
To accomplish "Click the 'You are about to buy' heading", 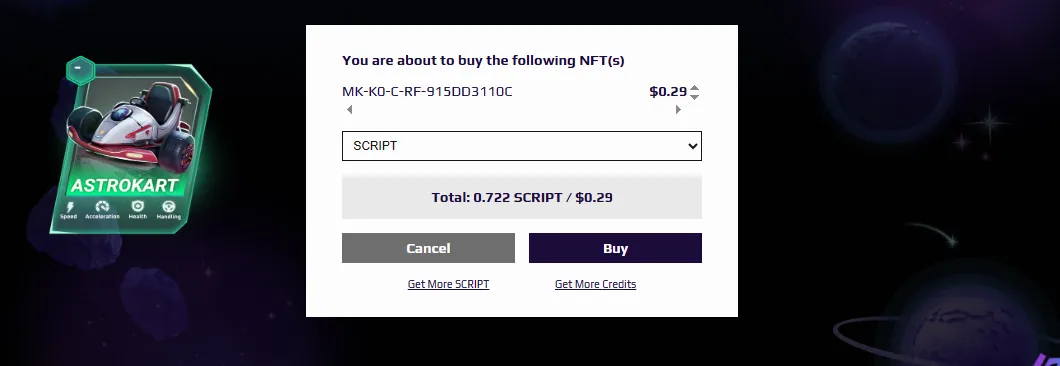I will 483,60.
